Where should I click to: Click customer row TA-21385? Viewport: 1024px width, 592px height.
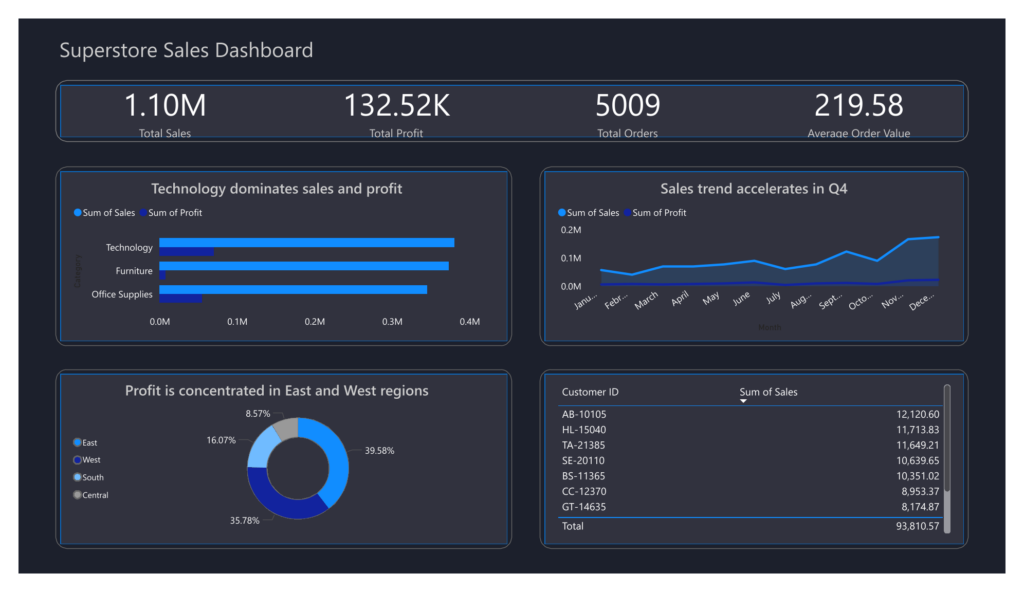tap(750, 445)
